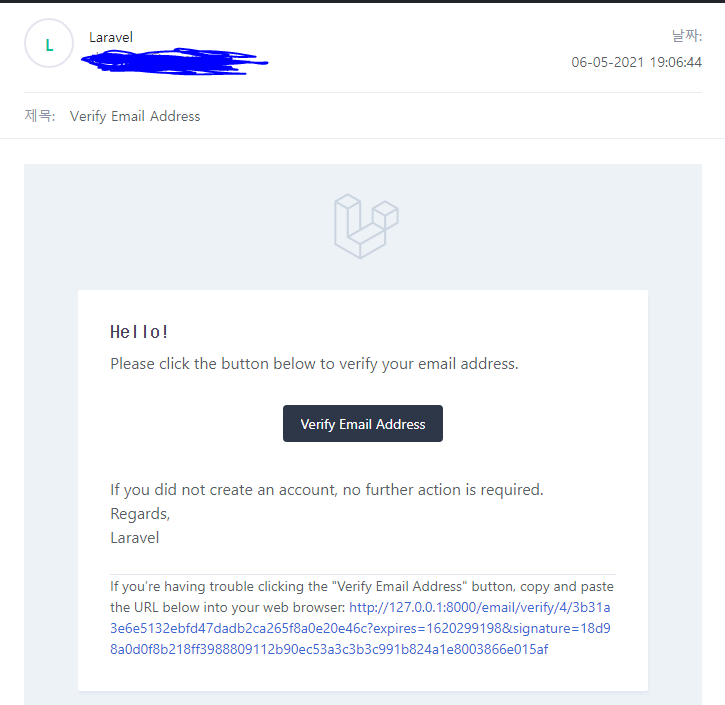Click the dark Verify Email Address button
This screenshot has width=725, height=705.
click(x=363, y=423)
